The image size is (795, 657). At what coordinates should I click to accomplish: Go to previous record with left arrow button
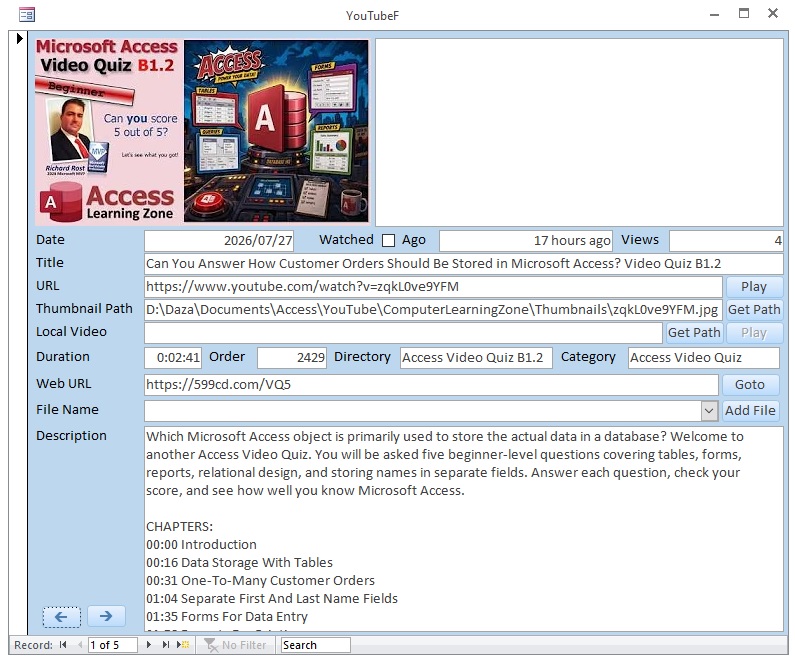pos(61,616)
